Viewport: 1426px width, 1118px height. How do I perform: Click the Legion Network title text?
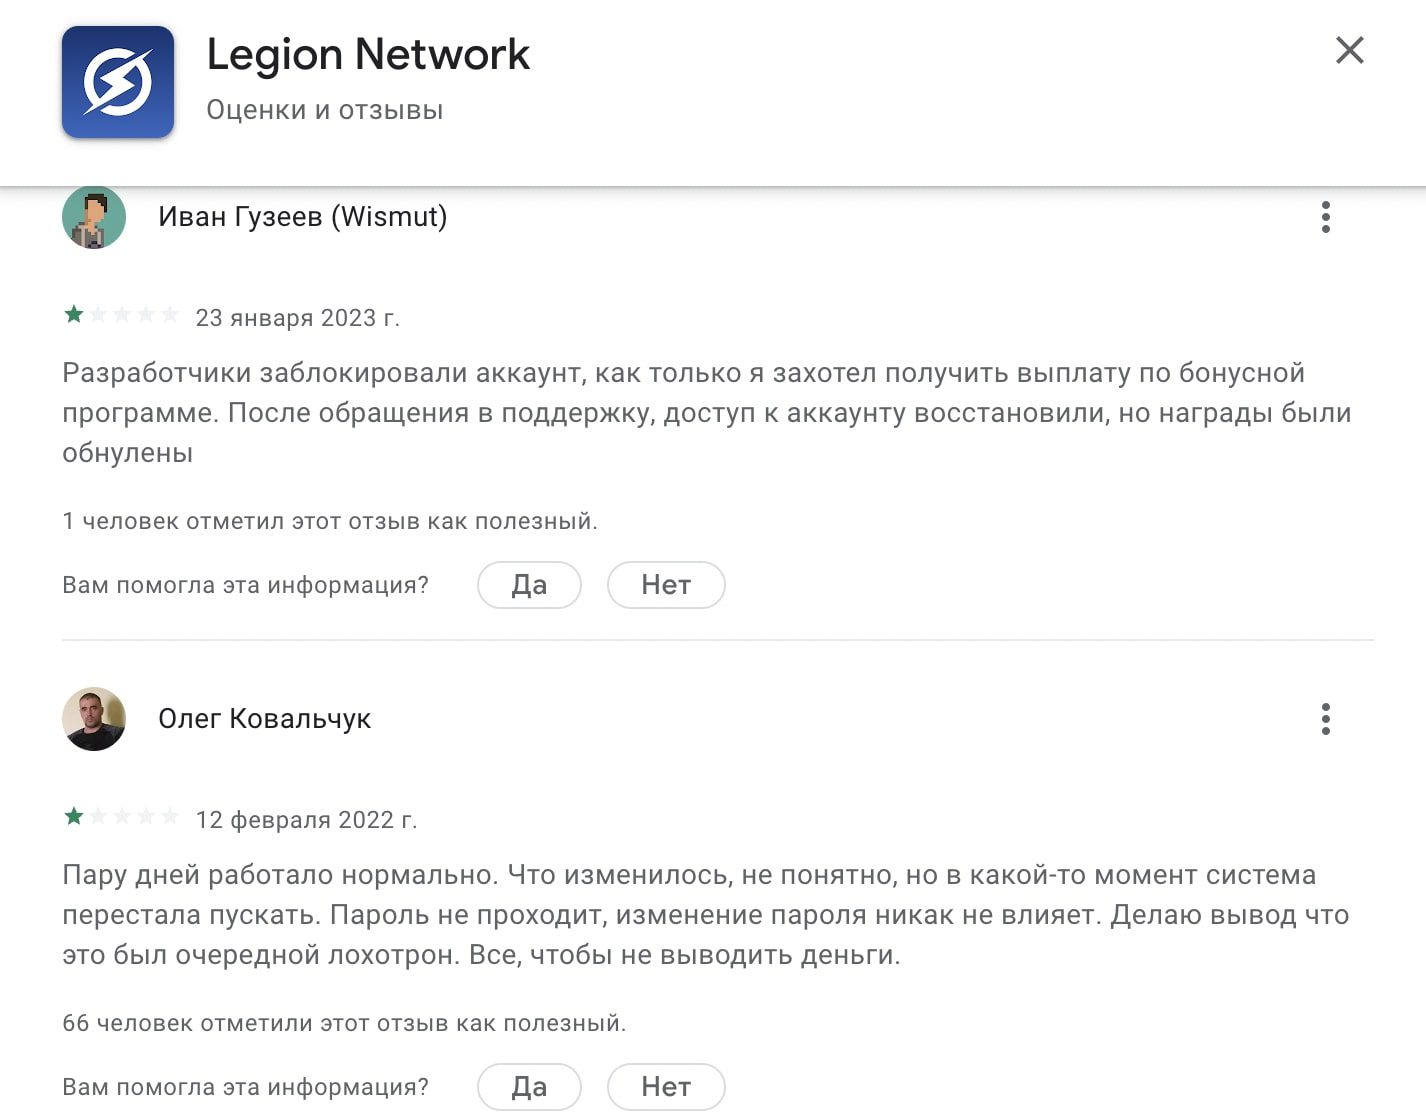point(367,54)
